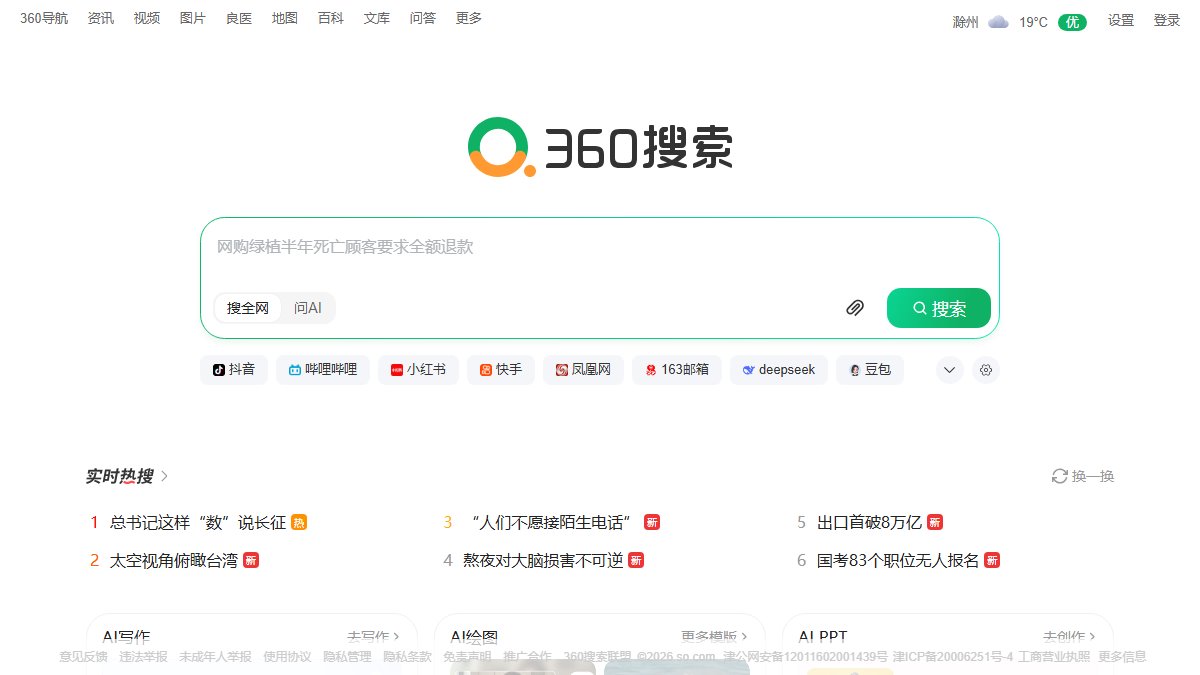
Task: Open the deepseek shortcut
Action: click(x=779, y=370)
